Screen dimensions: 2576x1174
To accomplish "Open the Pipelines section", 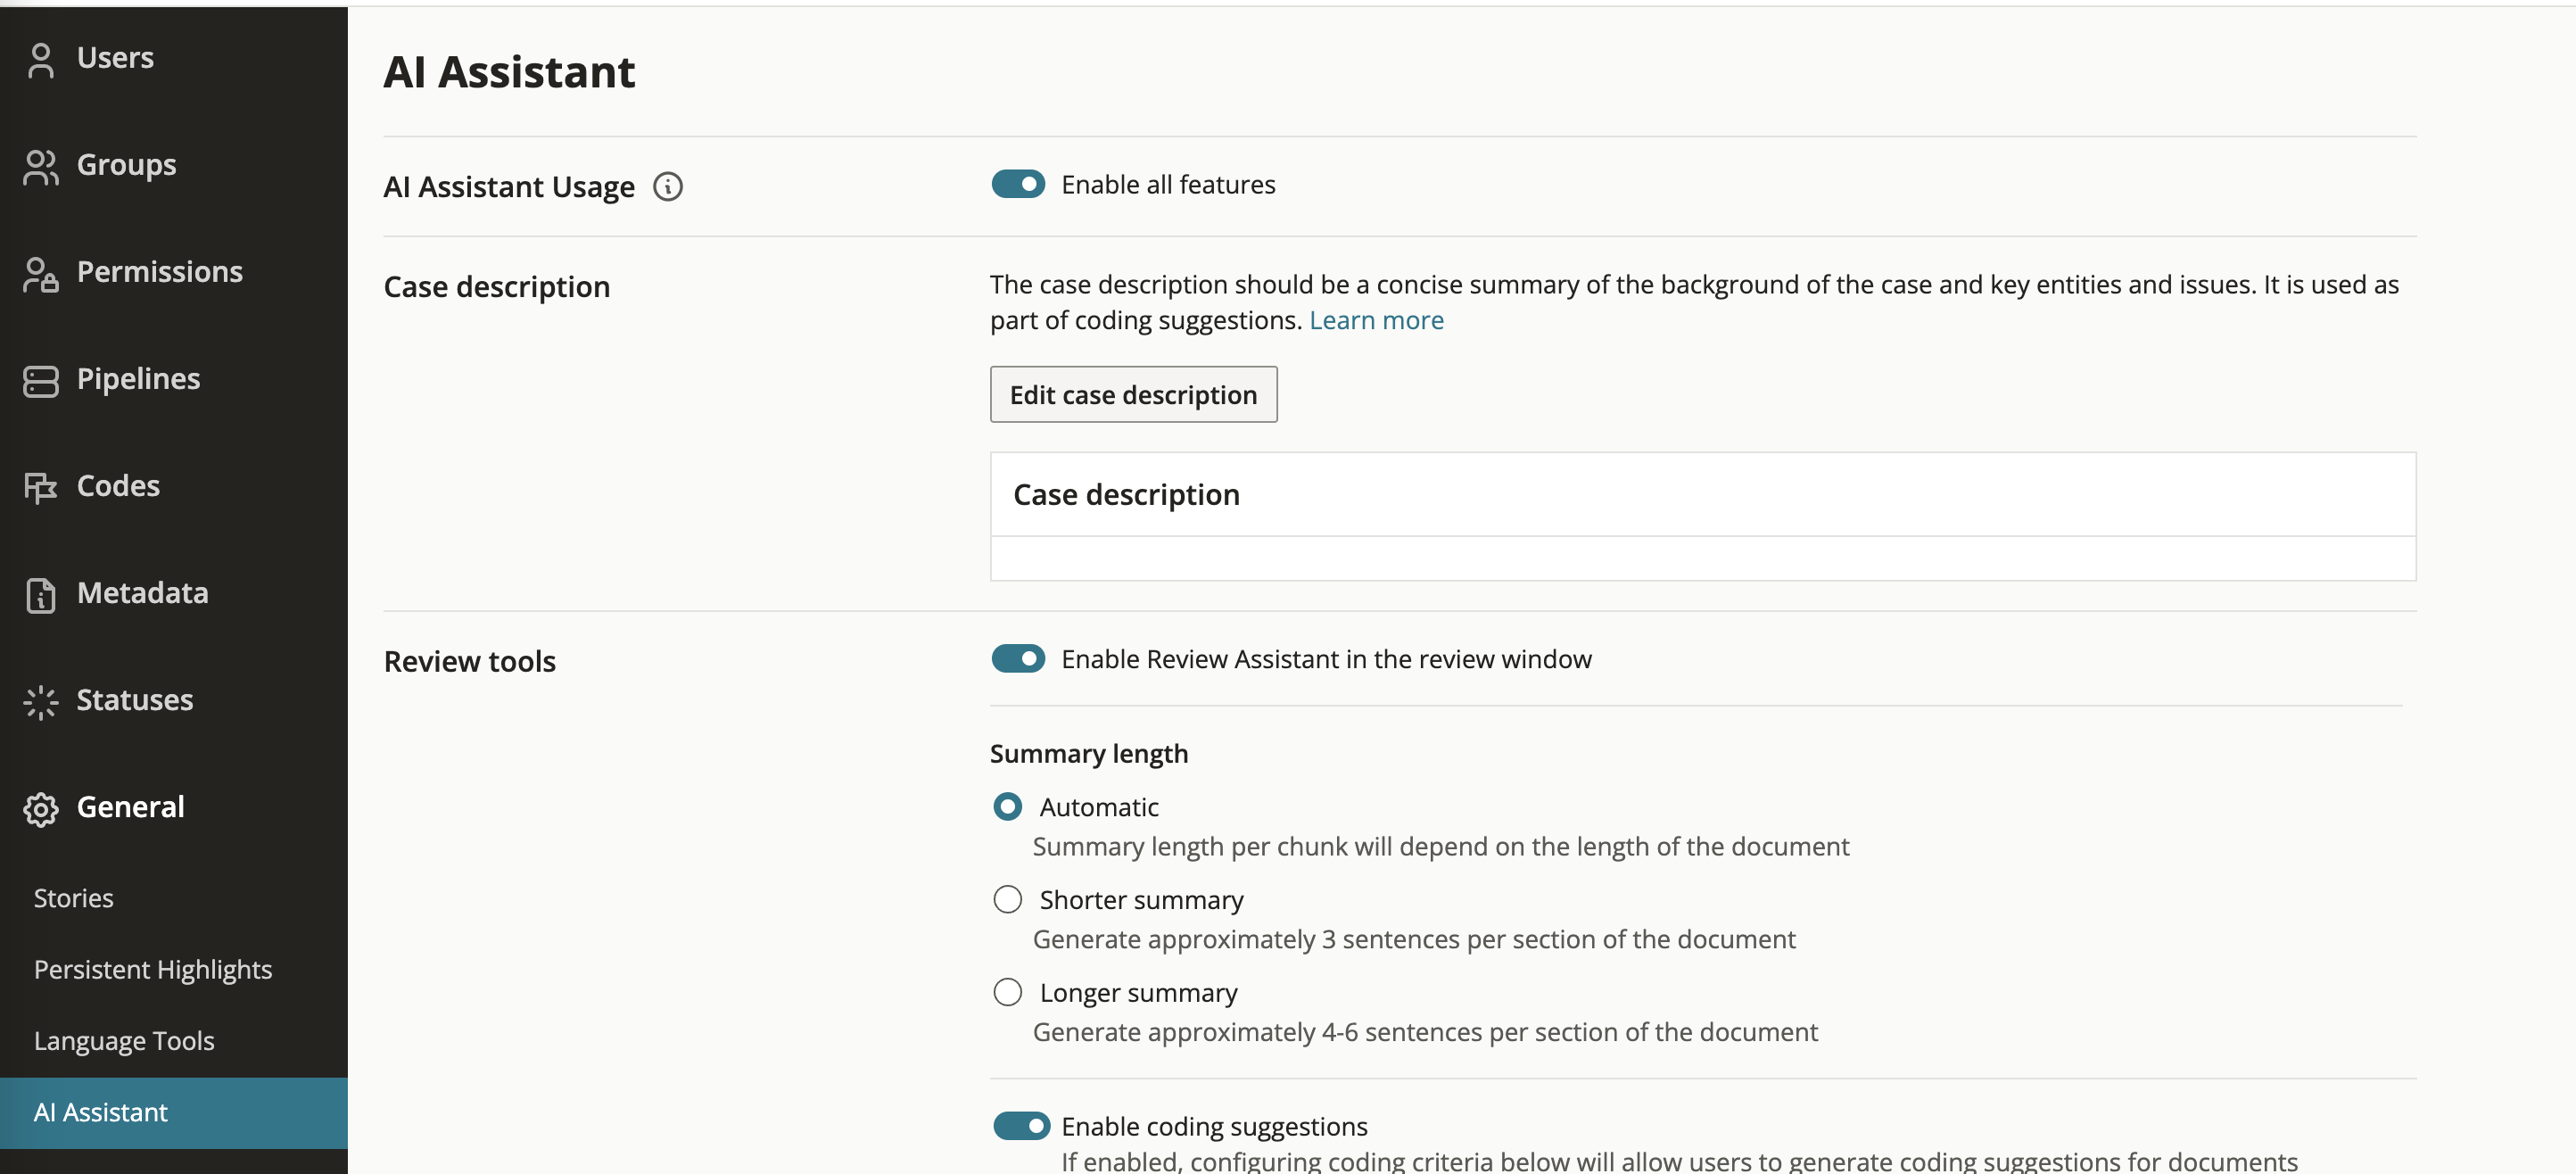I will 138,379.
